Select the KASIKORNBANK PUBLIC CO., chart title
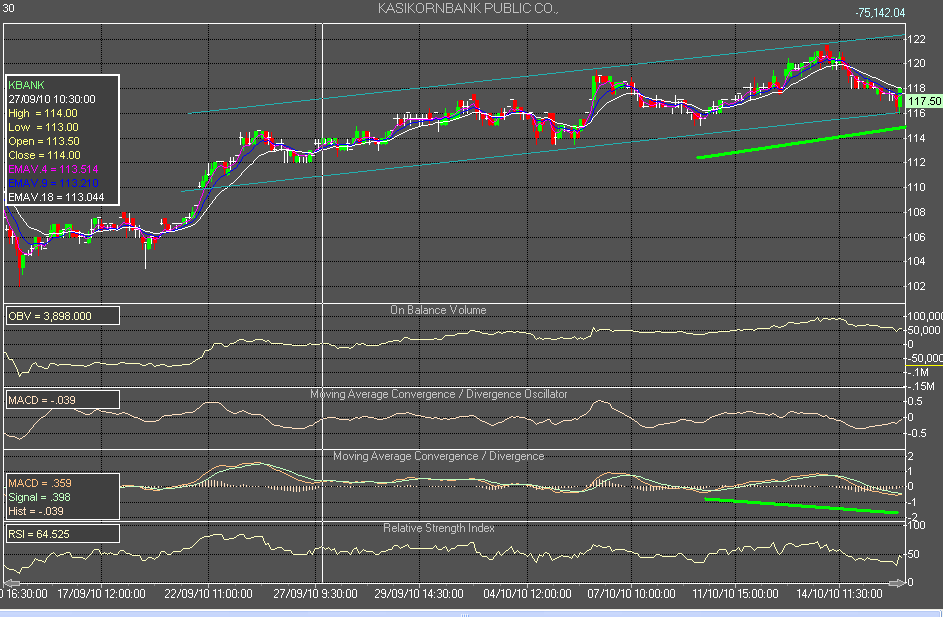 coord(468,8)
